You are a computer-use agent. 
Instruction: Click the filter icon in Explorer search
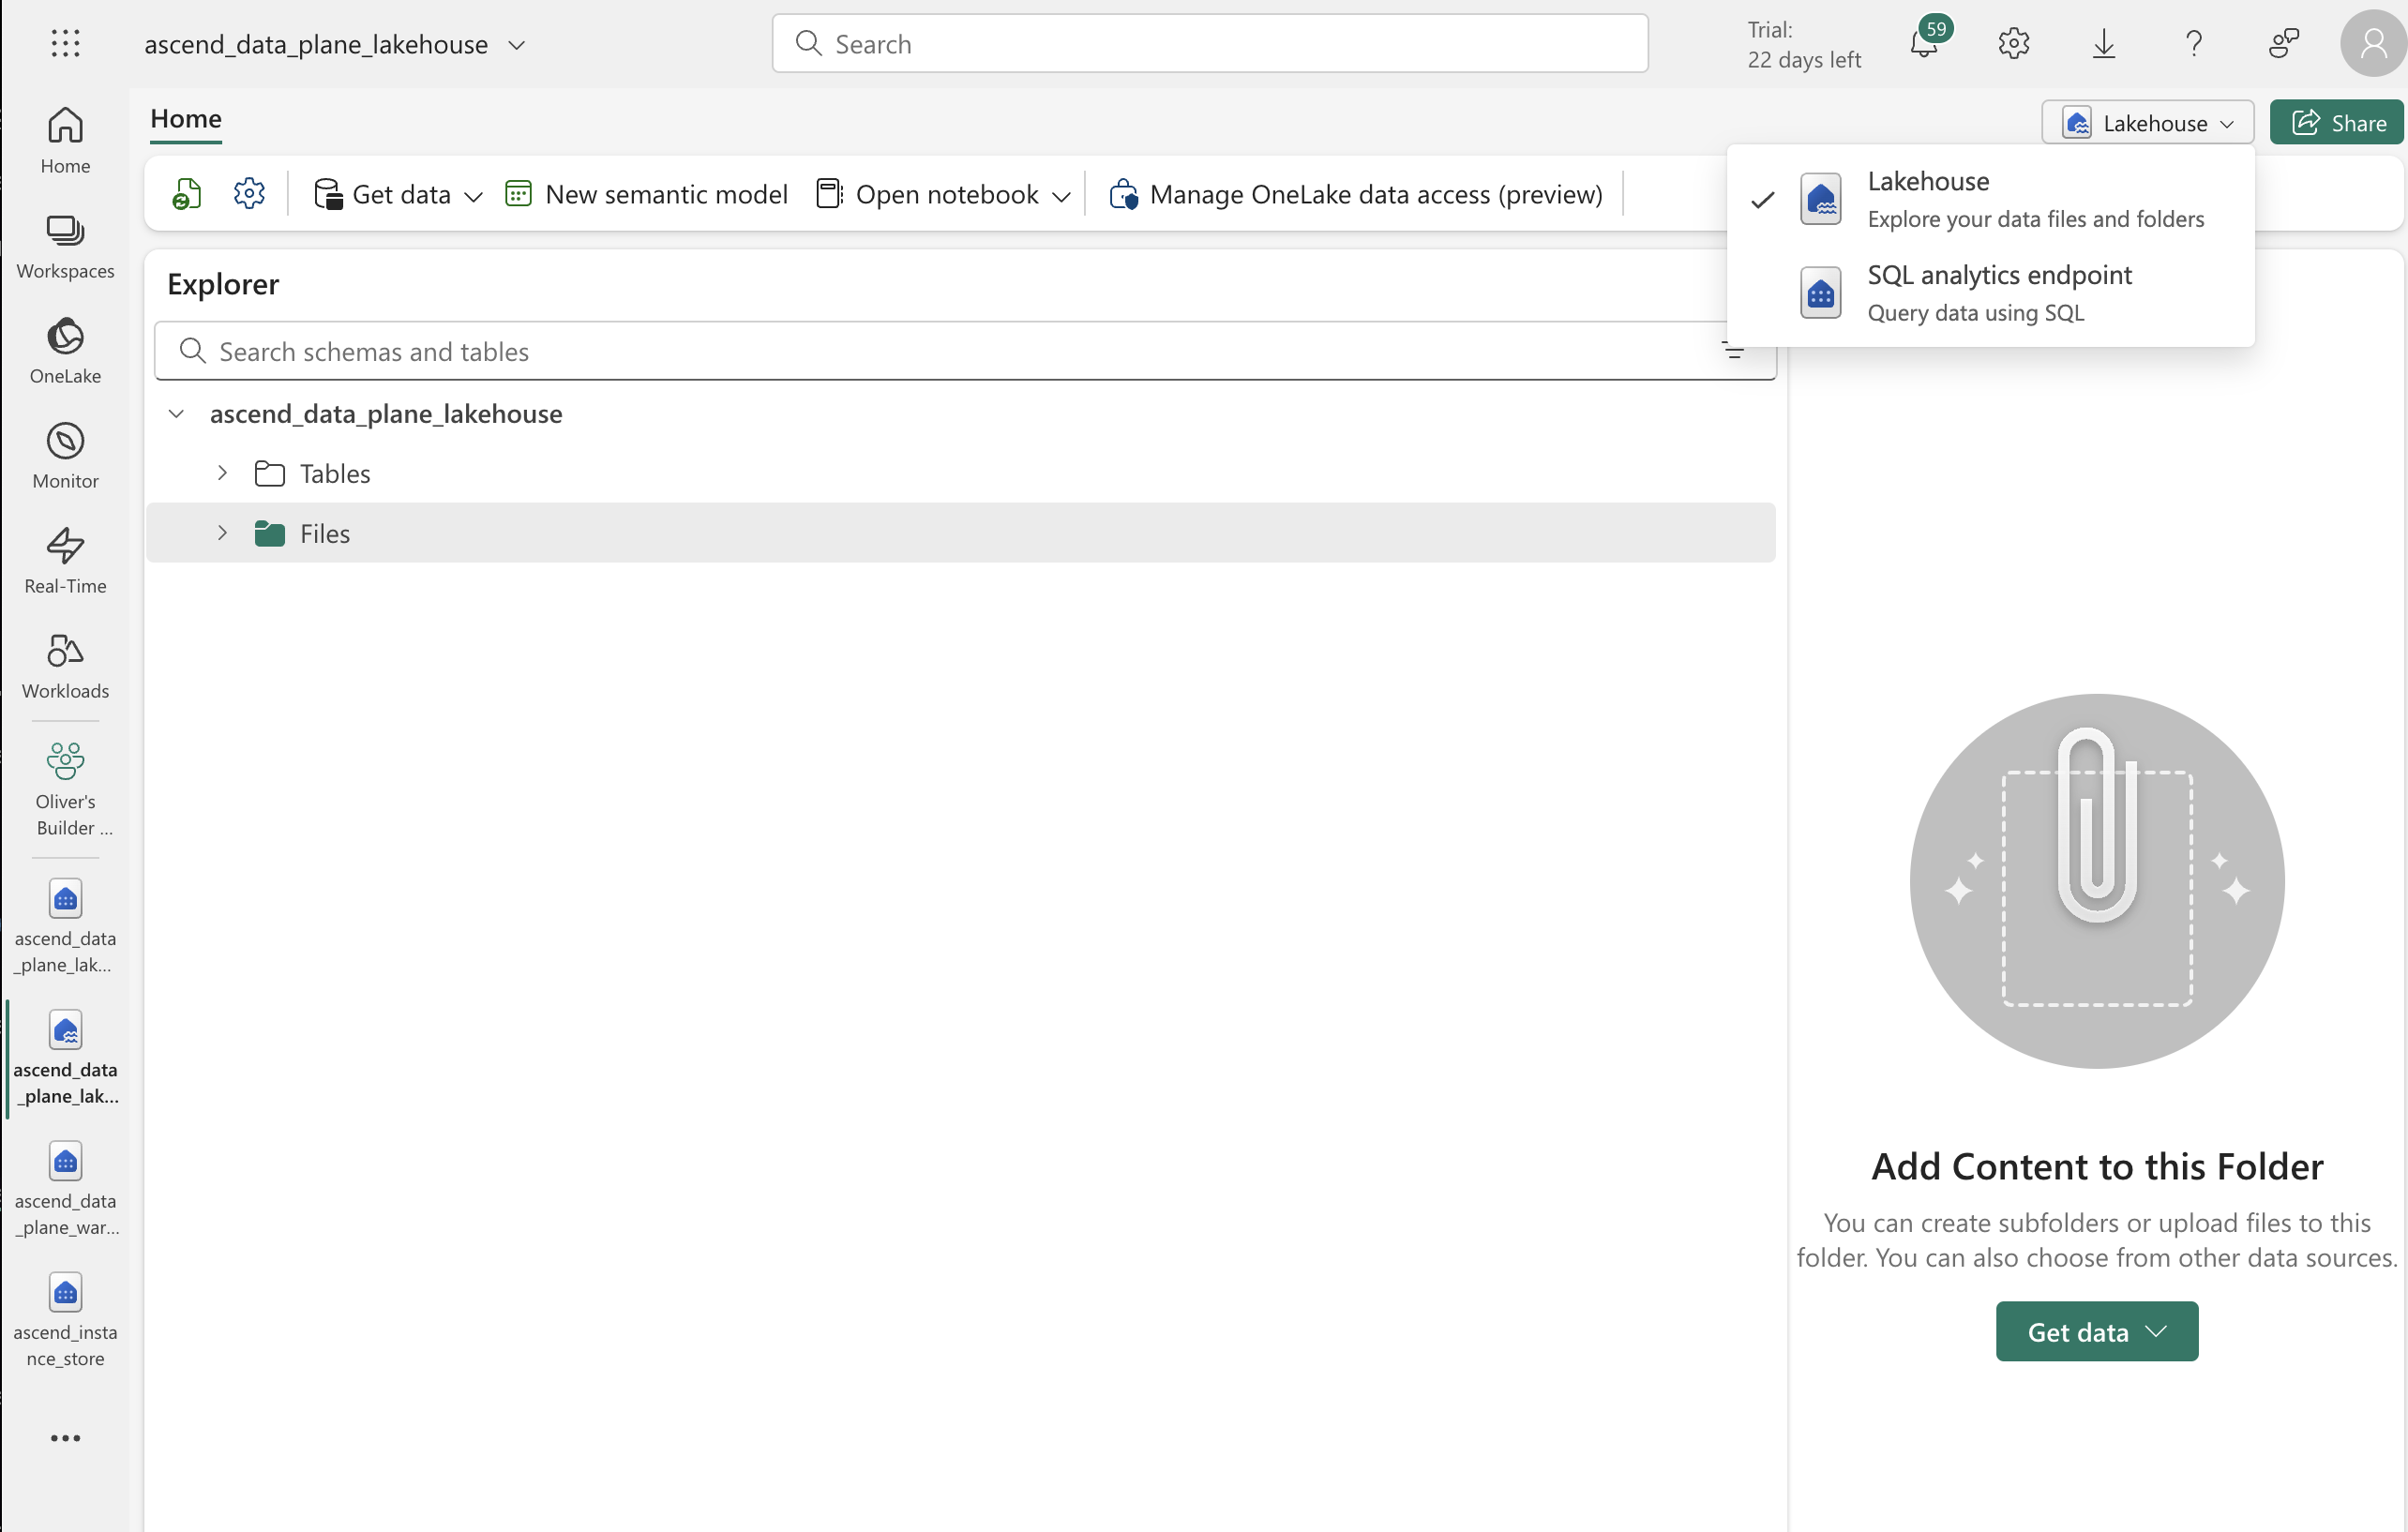point(1733,350)
